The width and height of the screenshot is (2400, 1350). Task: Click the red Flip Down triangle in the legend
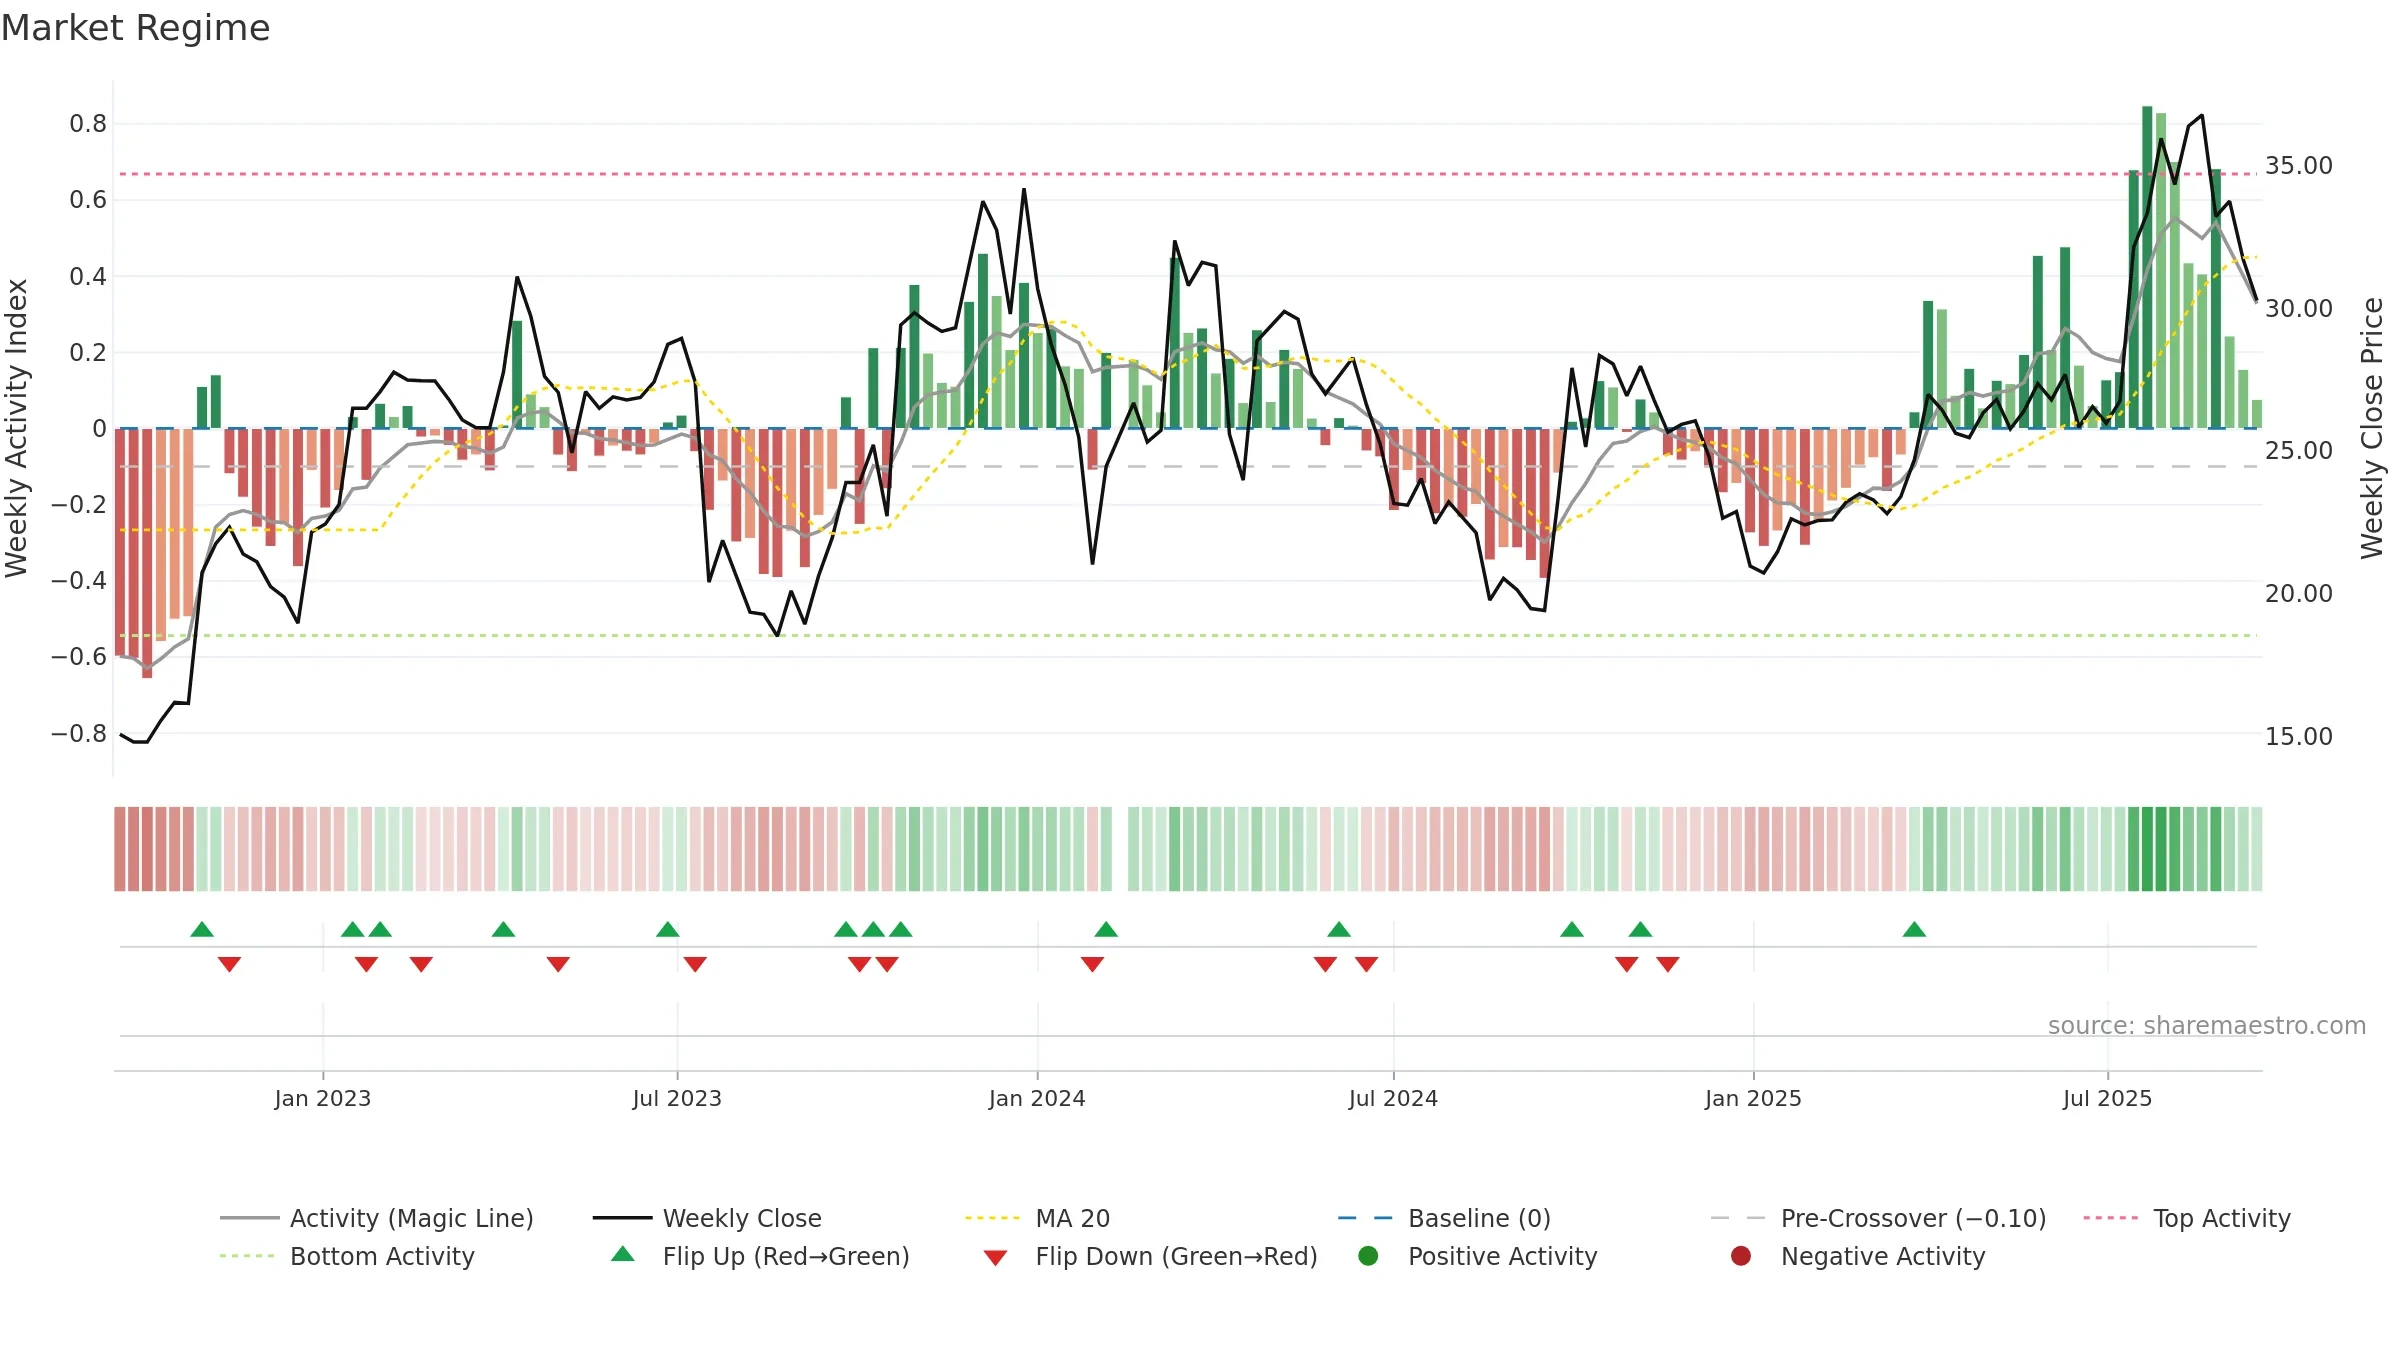tap(995, 1258)
